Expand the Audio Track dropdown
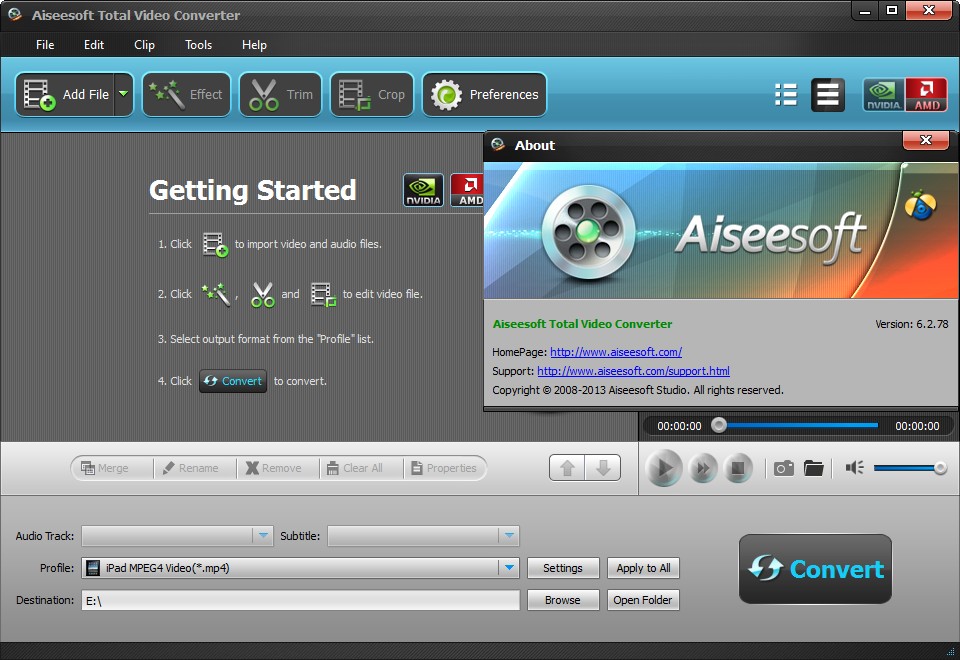 (x=263, y=536)
